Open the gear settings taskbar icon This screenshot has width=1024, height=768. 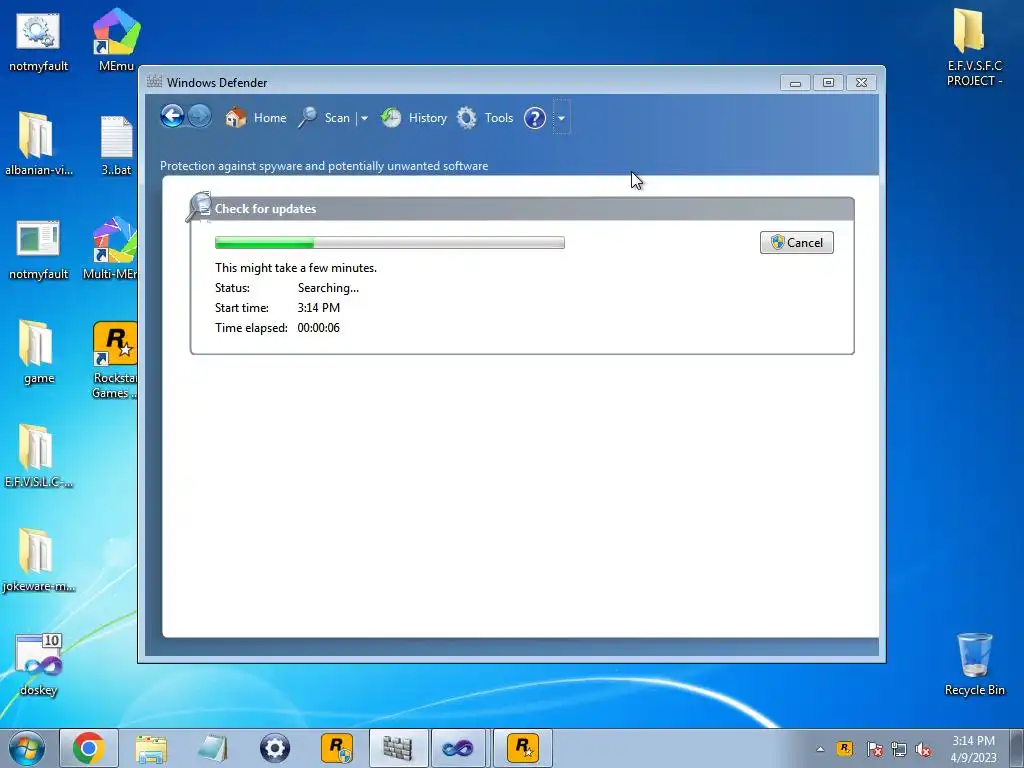[x=275, y=748]
